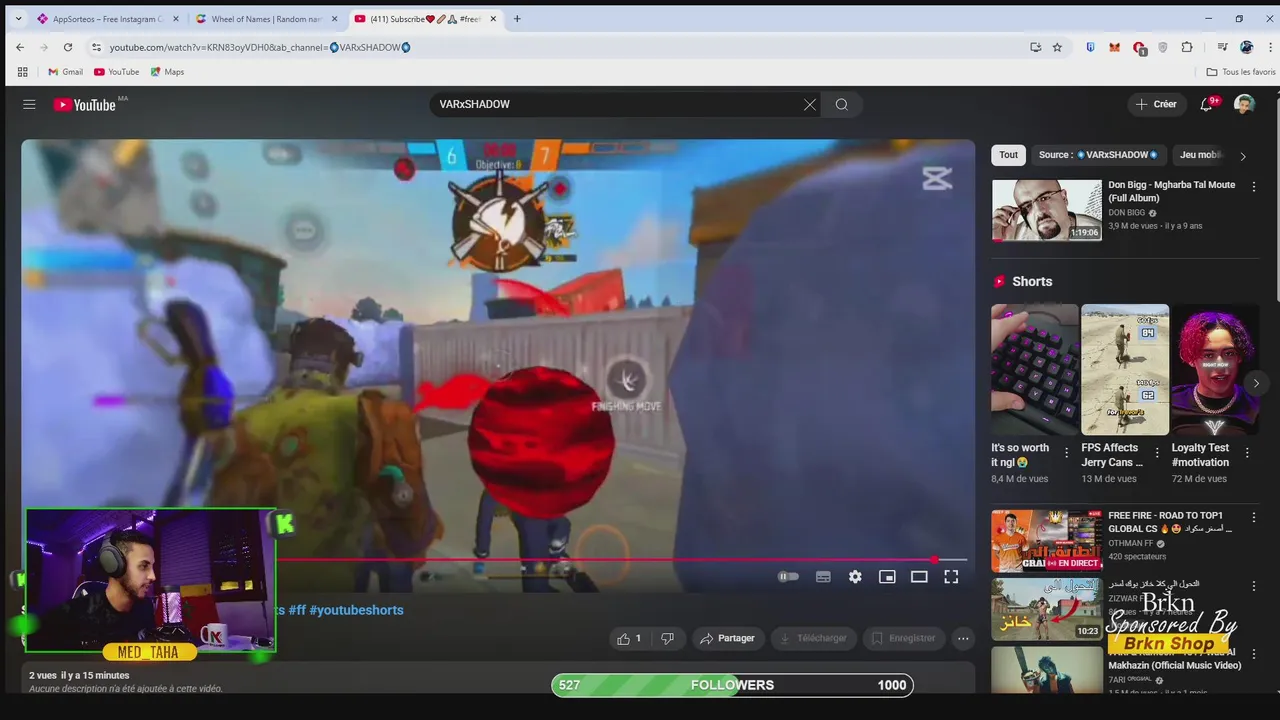1280x720 pixels.
Task: Open video player settings gear
Action: (855, 577)
